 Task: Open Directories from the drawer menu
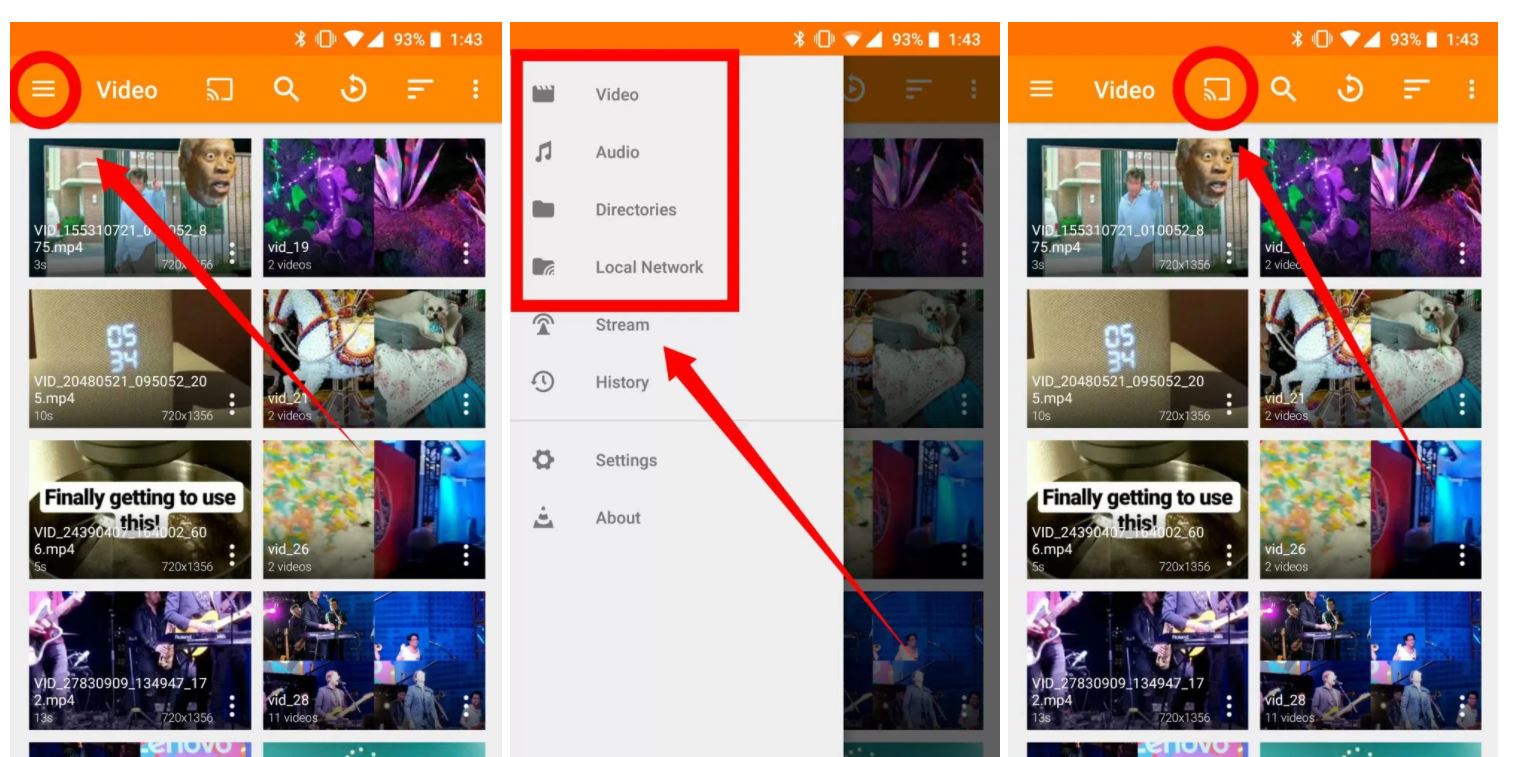635,210
